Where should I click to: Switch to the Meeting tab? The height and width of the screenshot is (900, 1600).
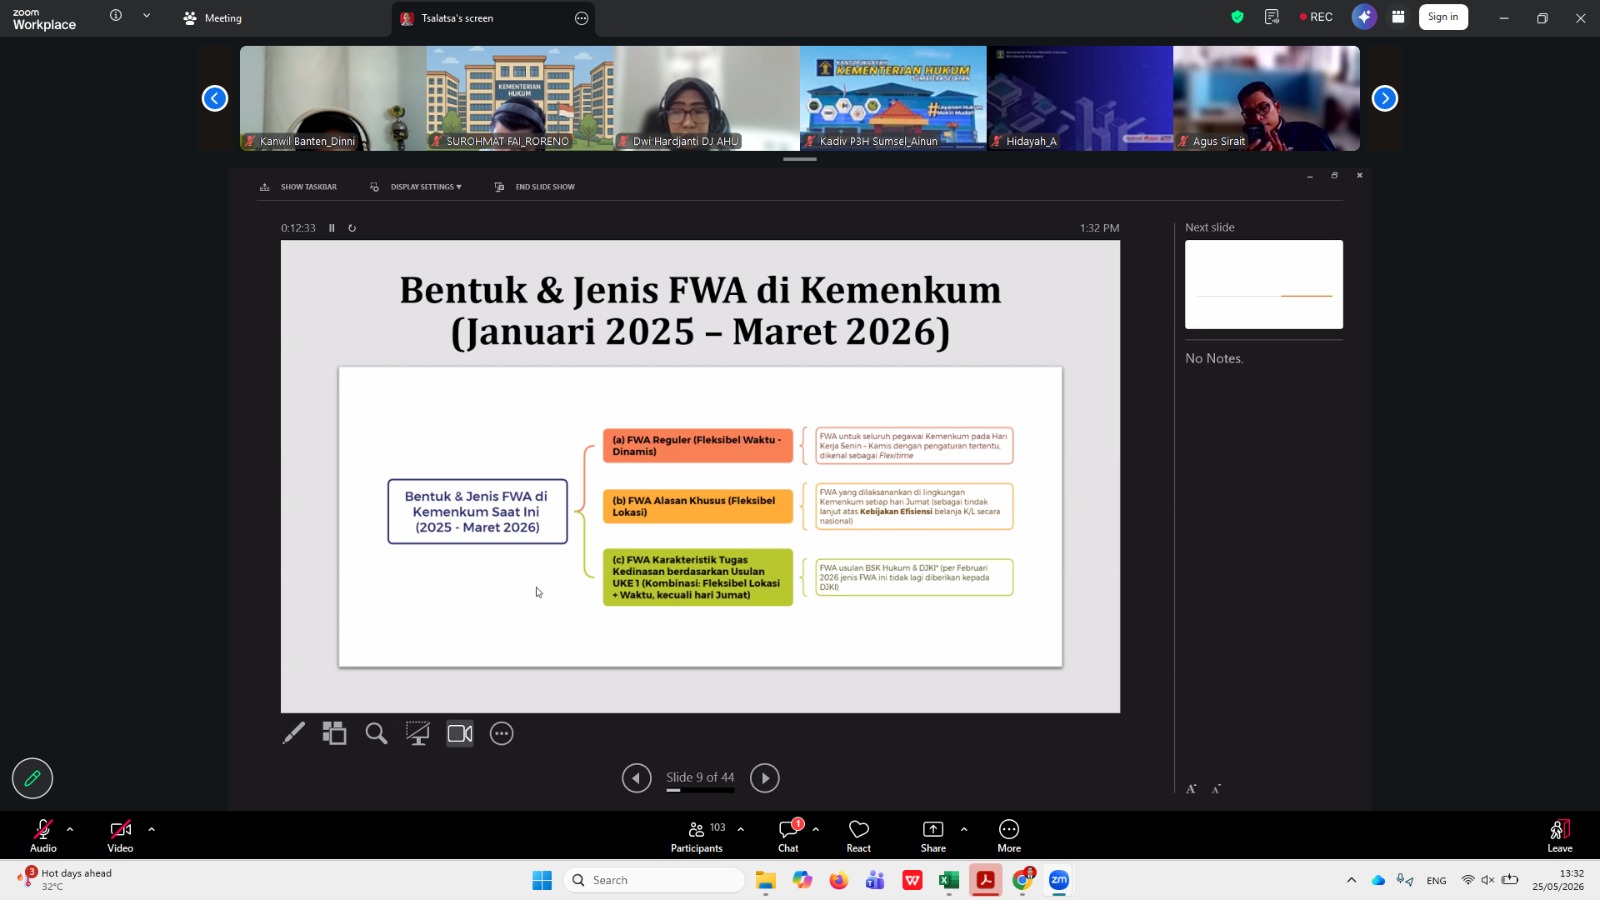pos(213,18)
